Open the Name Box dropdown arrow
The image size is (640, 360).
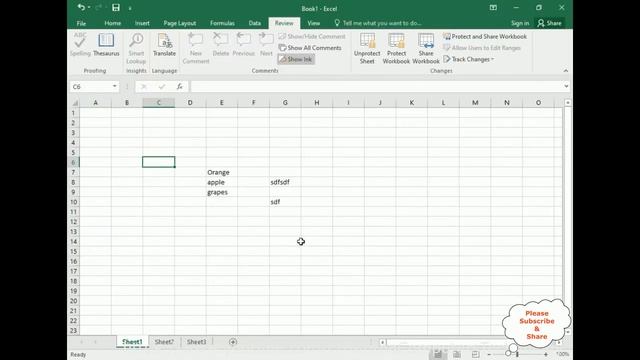tap(115, 86)
